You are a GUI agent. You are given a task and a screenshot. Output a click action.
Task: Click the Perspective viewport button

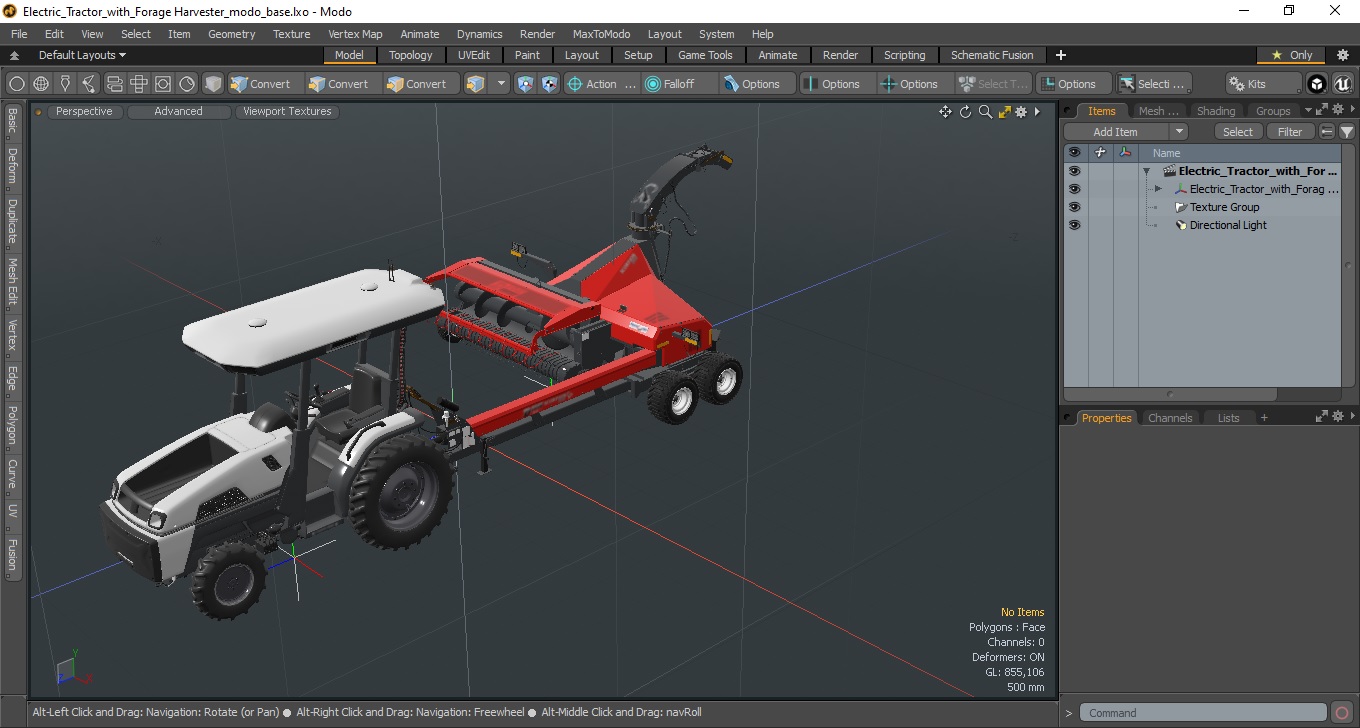[x=84, y=112]
